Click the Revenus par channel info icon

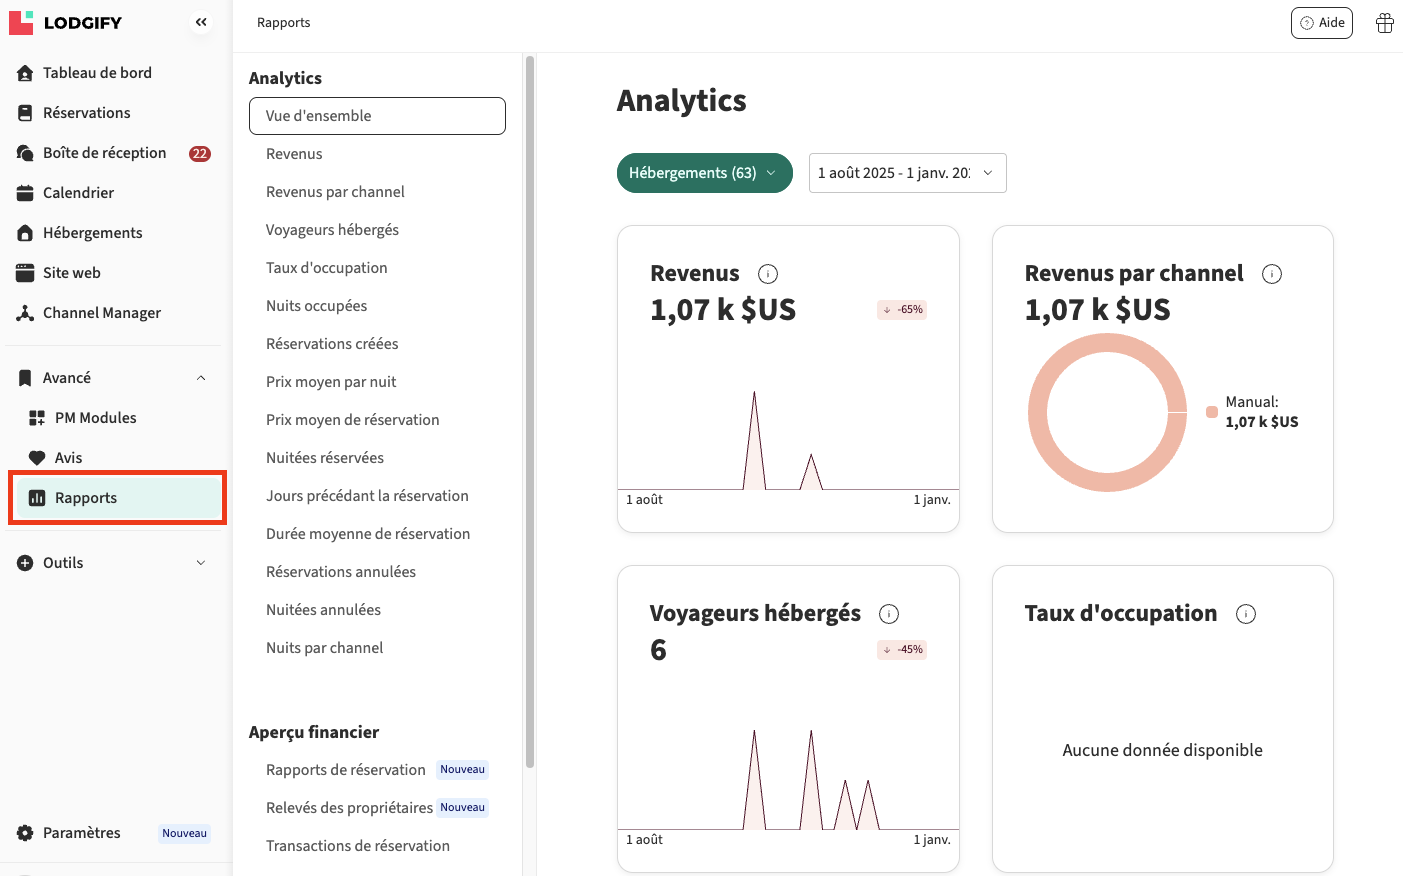1272,274
